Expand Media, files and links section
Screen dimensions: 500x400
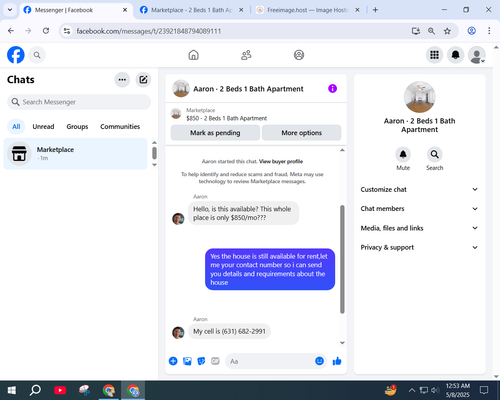tap(419, 228)
